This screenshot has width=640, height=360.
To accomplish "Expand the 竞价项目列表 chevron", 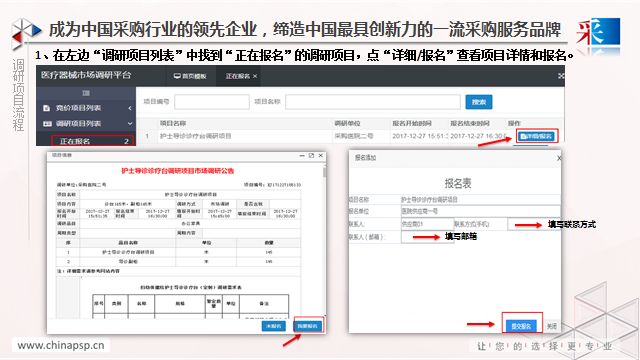I will (x=130, y=108).
